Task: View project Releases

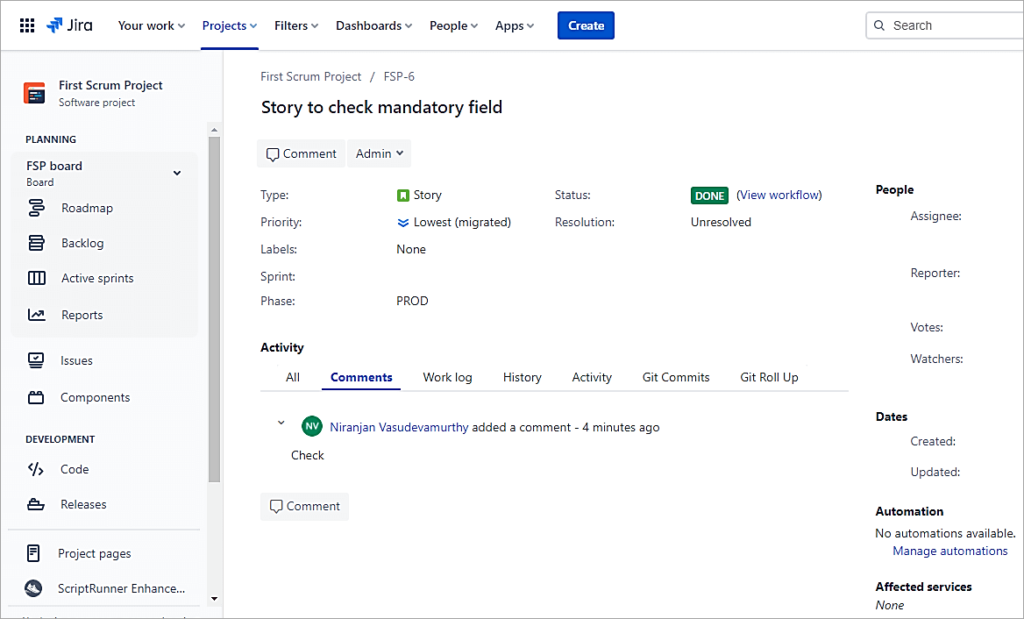Action: 83,504
